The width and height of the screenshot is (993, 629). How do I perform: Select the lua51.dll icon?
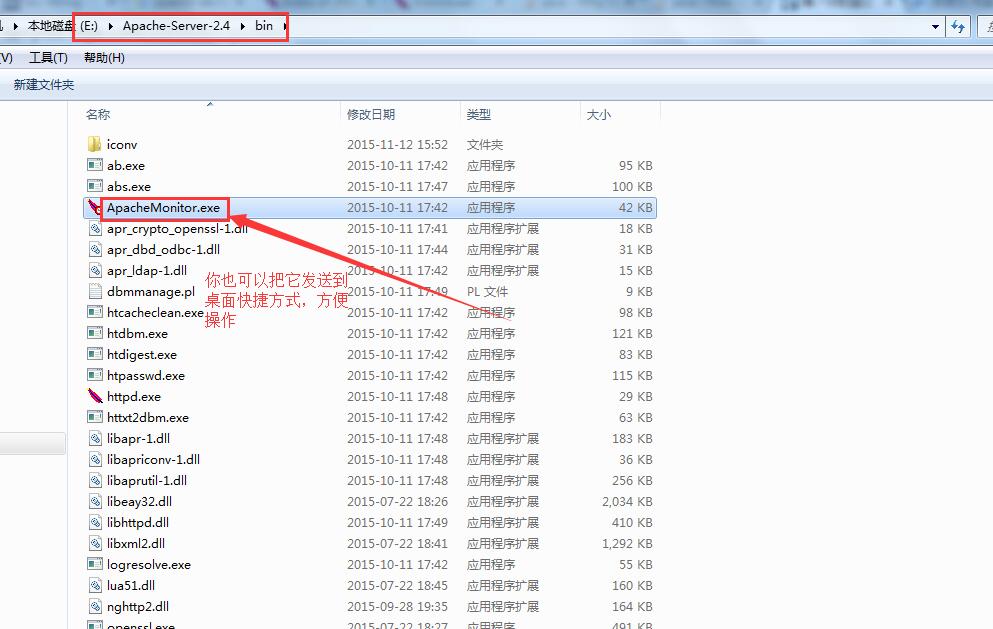(x=95, y=585)
